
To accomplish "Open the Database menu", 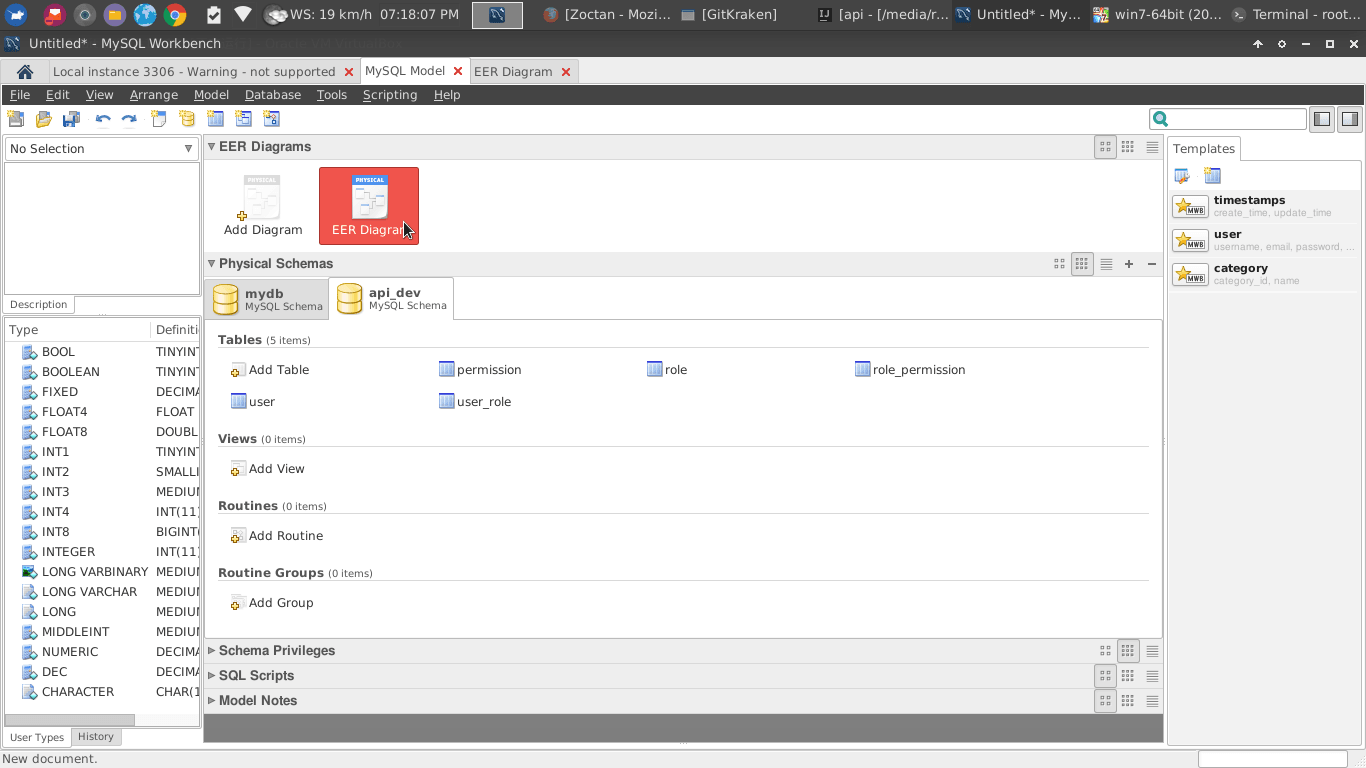I will tap(272, 95).
